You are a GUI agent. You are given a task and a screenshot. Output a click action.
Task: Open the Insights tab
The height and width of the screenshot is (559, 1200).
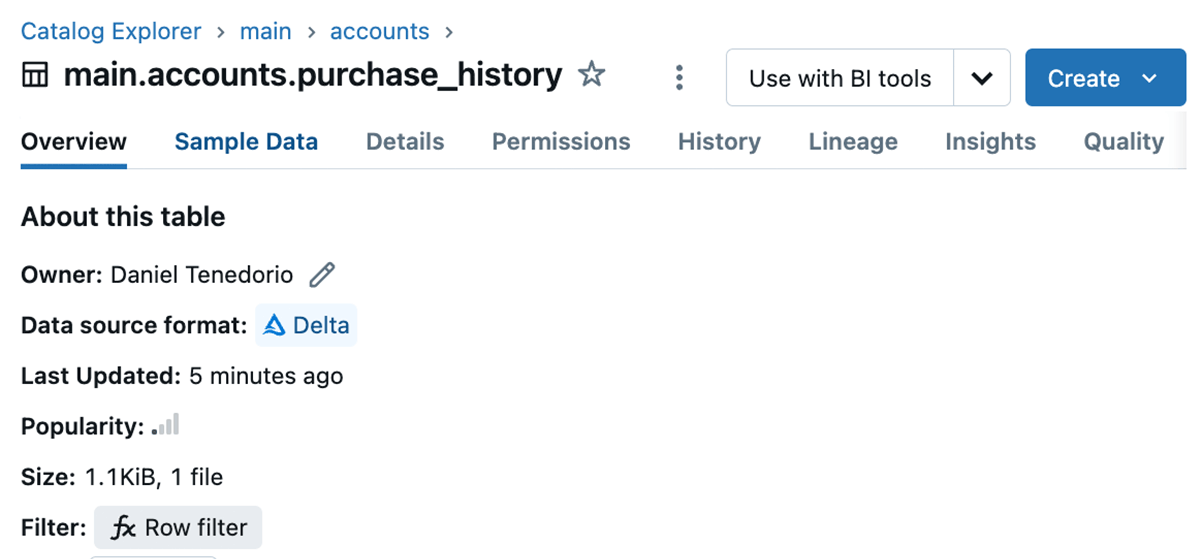click(x=990, y=142)
